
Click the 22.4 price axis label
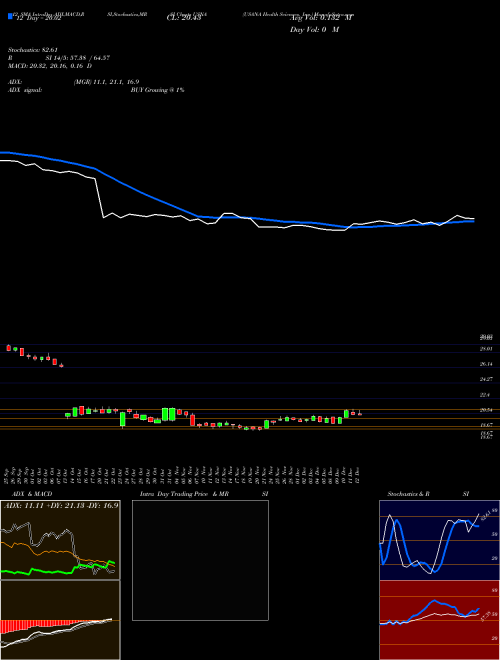485,395
